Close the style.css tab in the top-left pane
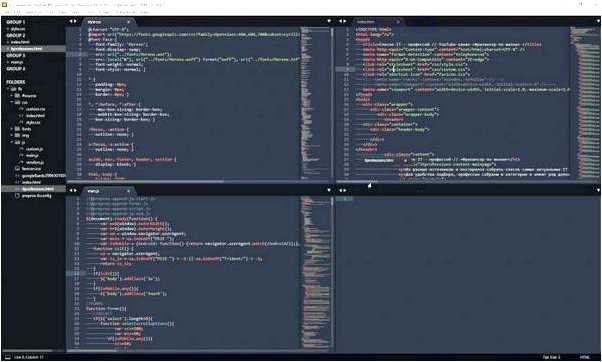Viewport: 602px width, 362px height. [128, 22]
